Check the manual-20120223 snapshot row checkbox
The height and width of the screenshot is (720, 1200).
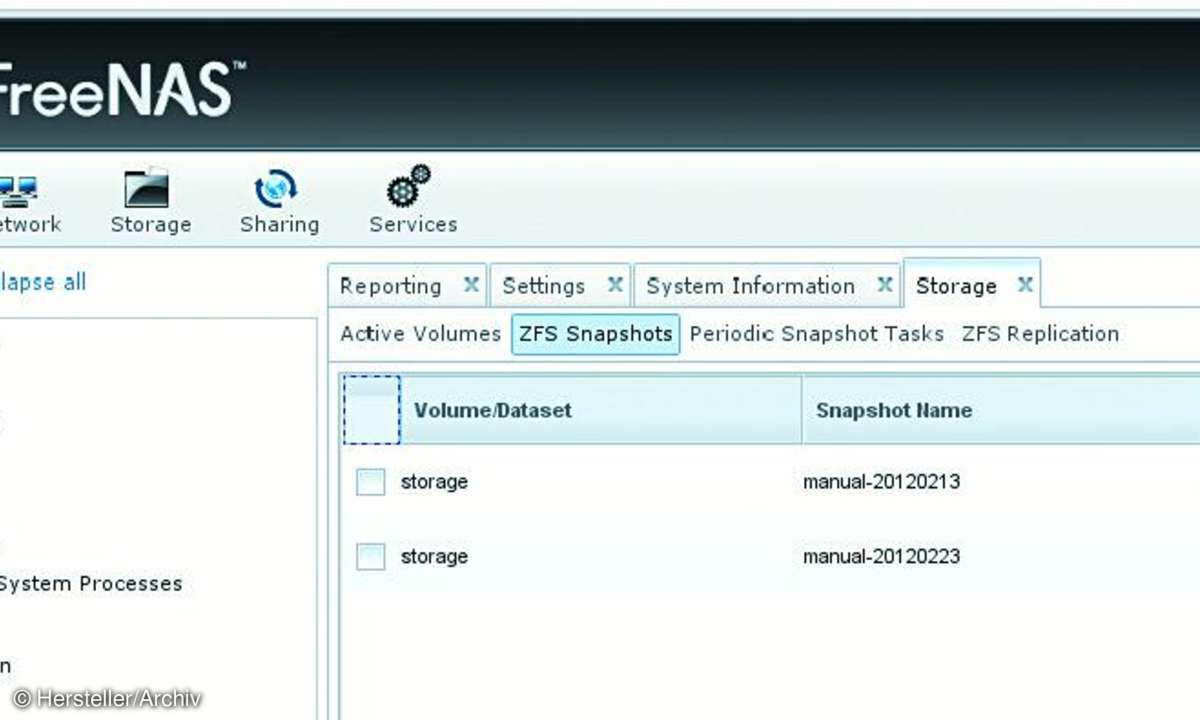[x=371, y=557]
